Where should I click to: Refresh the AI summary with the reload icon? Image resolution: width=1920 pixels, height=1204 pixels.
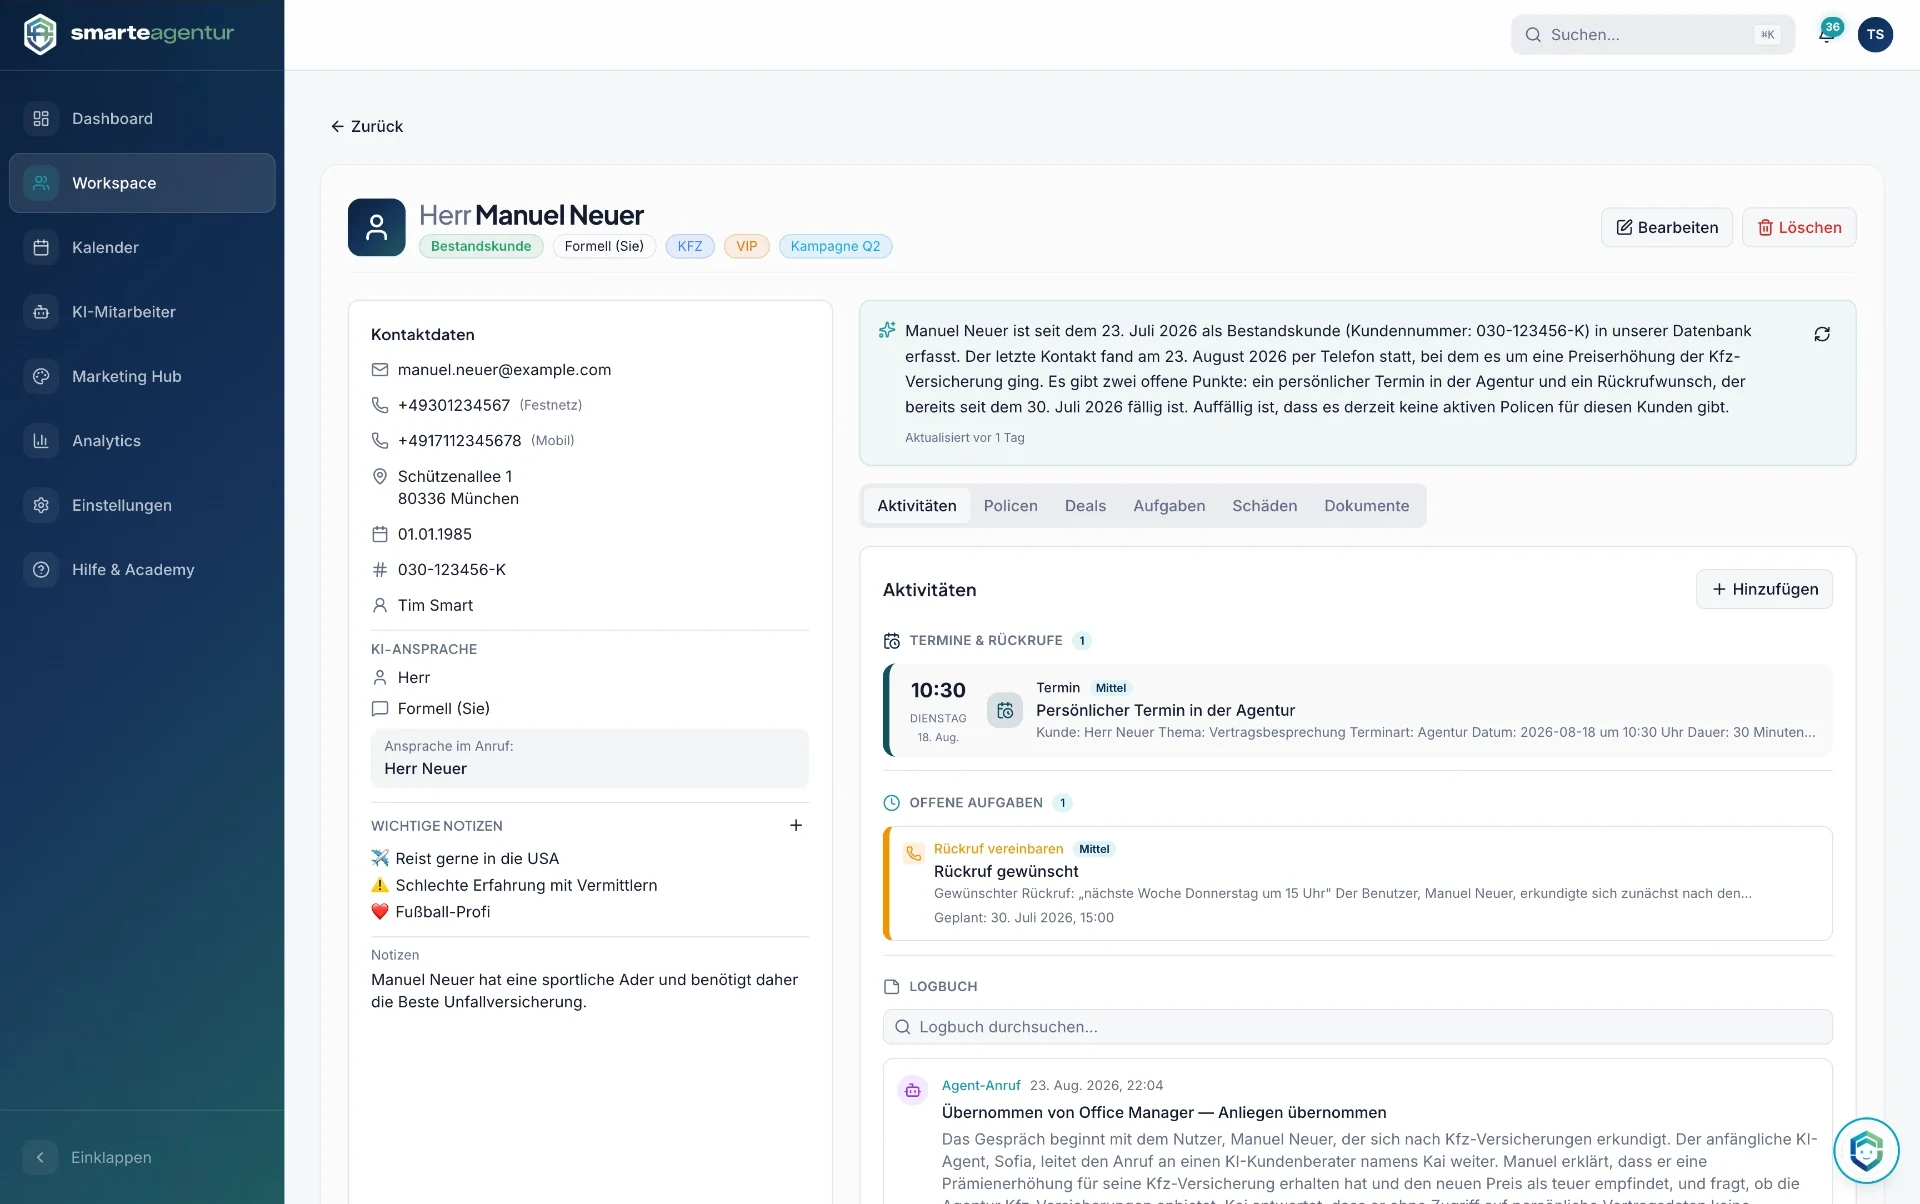pyautogui.click(x=1822, y=334)
